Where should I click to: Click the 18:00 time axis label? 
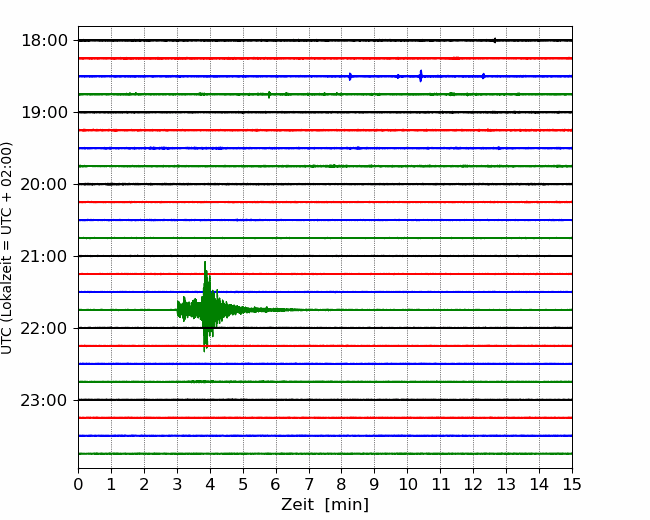(x=44, y=41)
